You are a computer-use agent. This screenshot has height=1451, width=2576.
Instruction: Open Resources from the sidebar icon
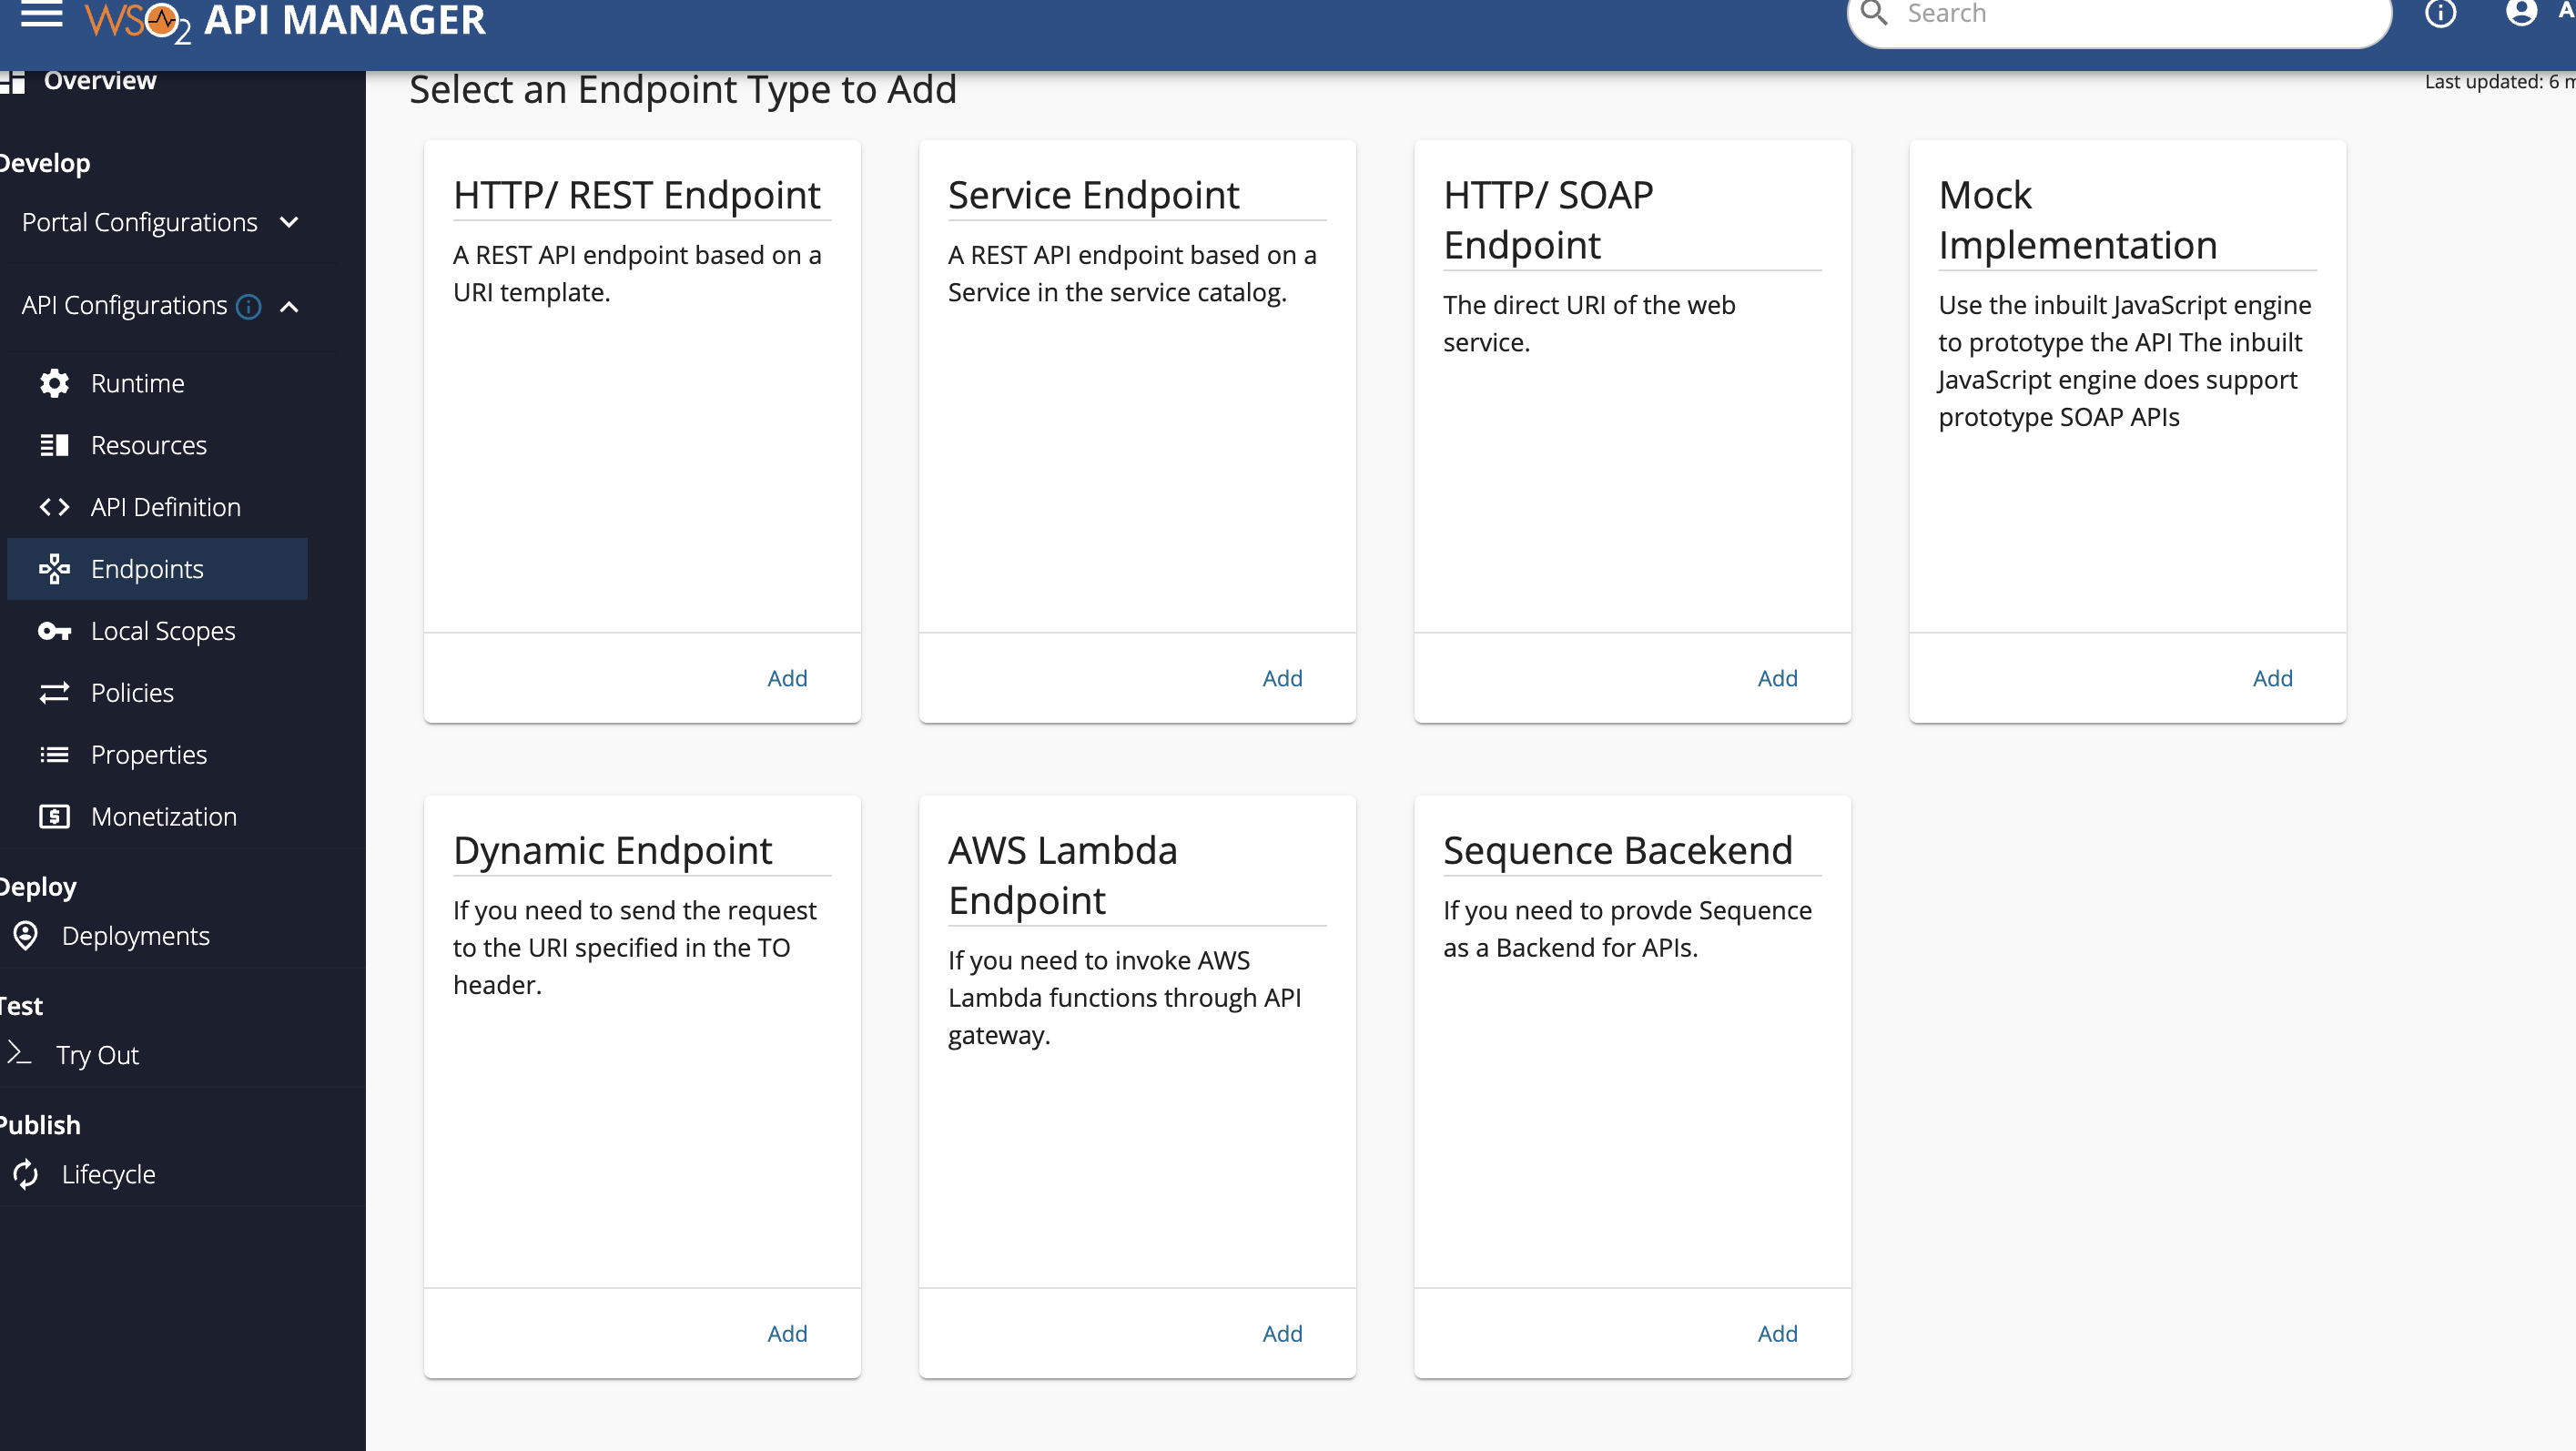(55, 445)
